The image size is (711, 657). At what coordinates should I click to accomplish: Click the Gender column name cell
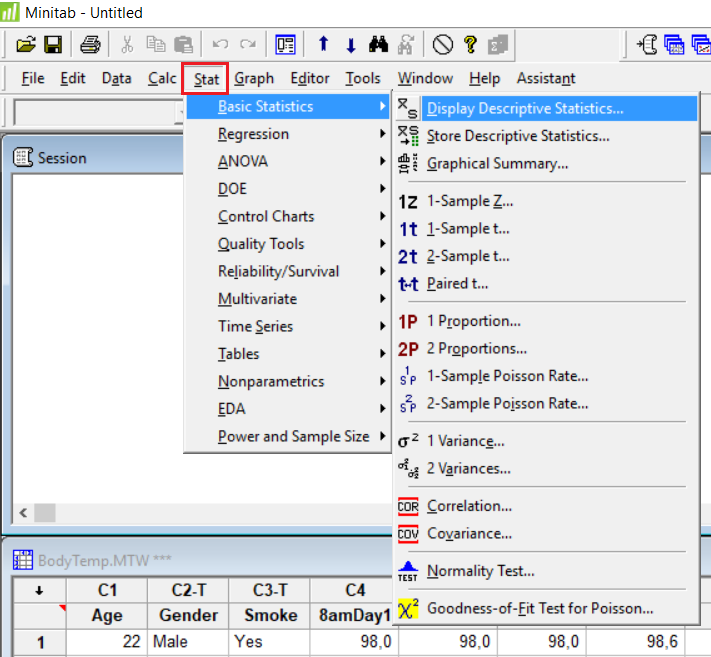click(x=188, y=615)
